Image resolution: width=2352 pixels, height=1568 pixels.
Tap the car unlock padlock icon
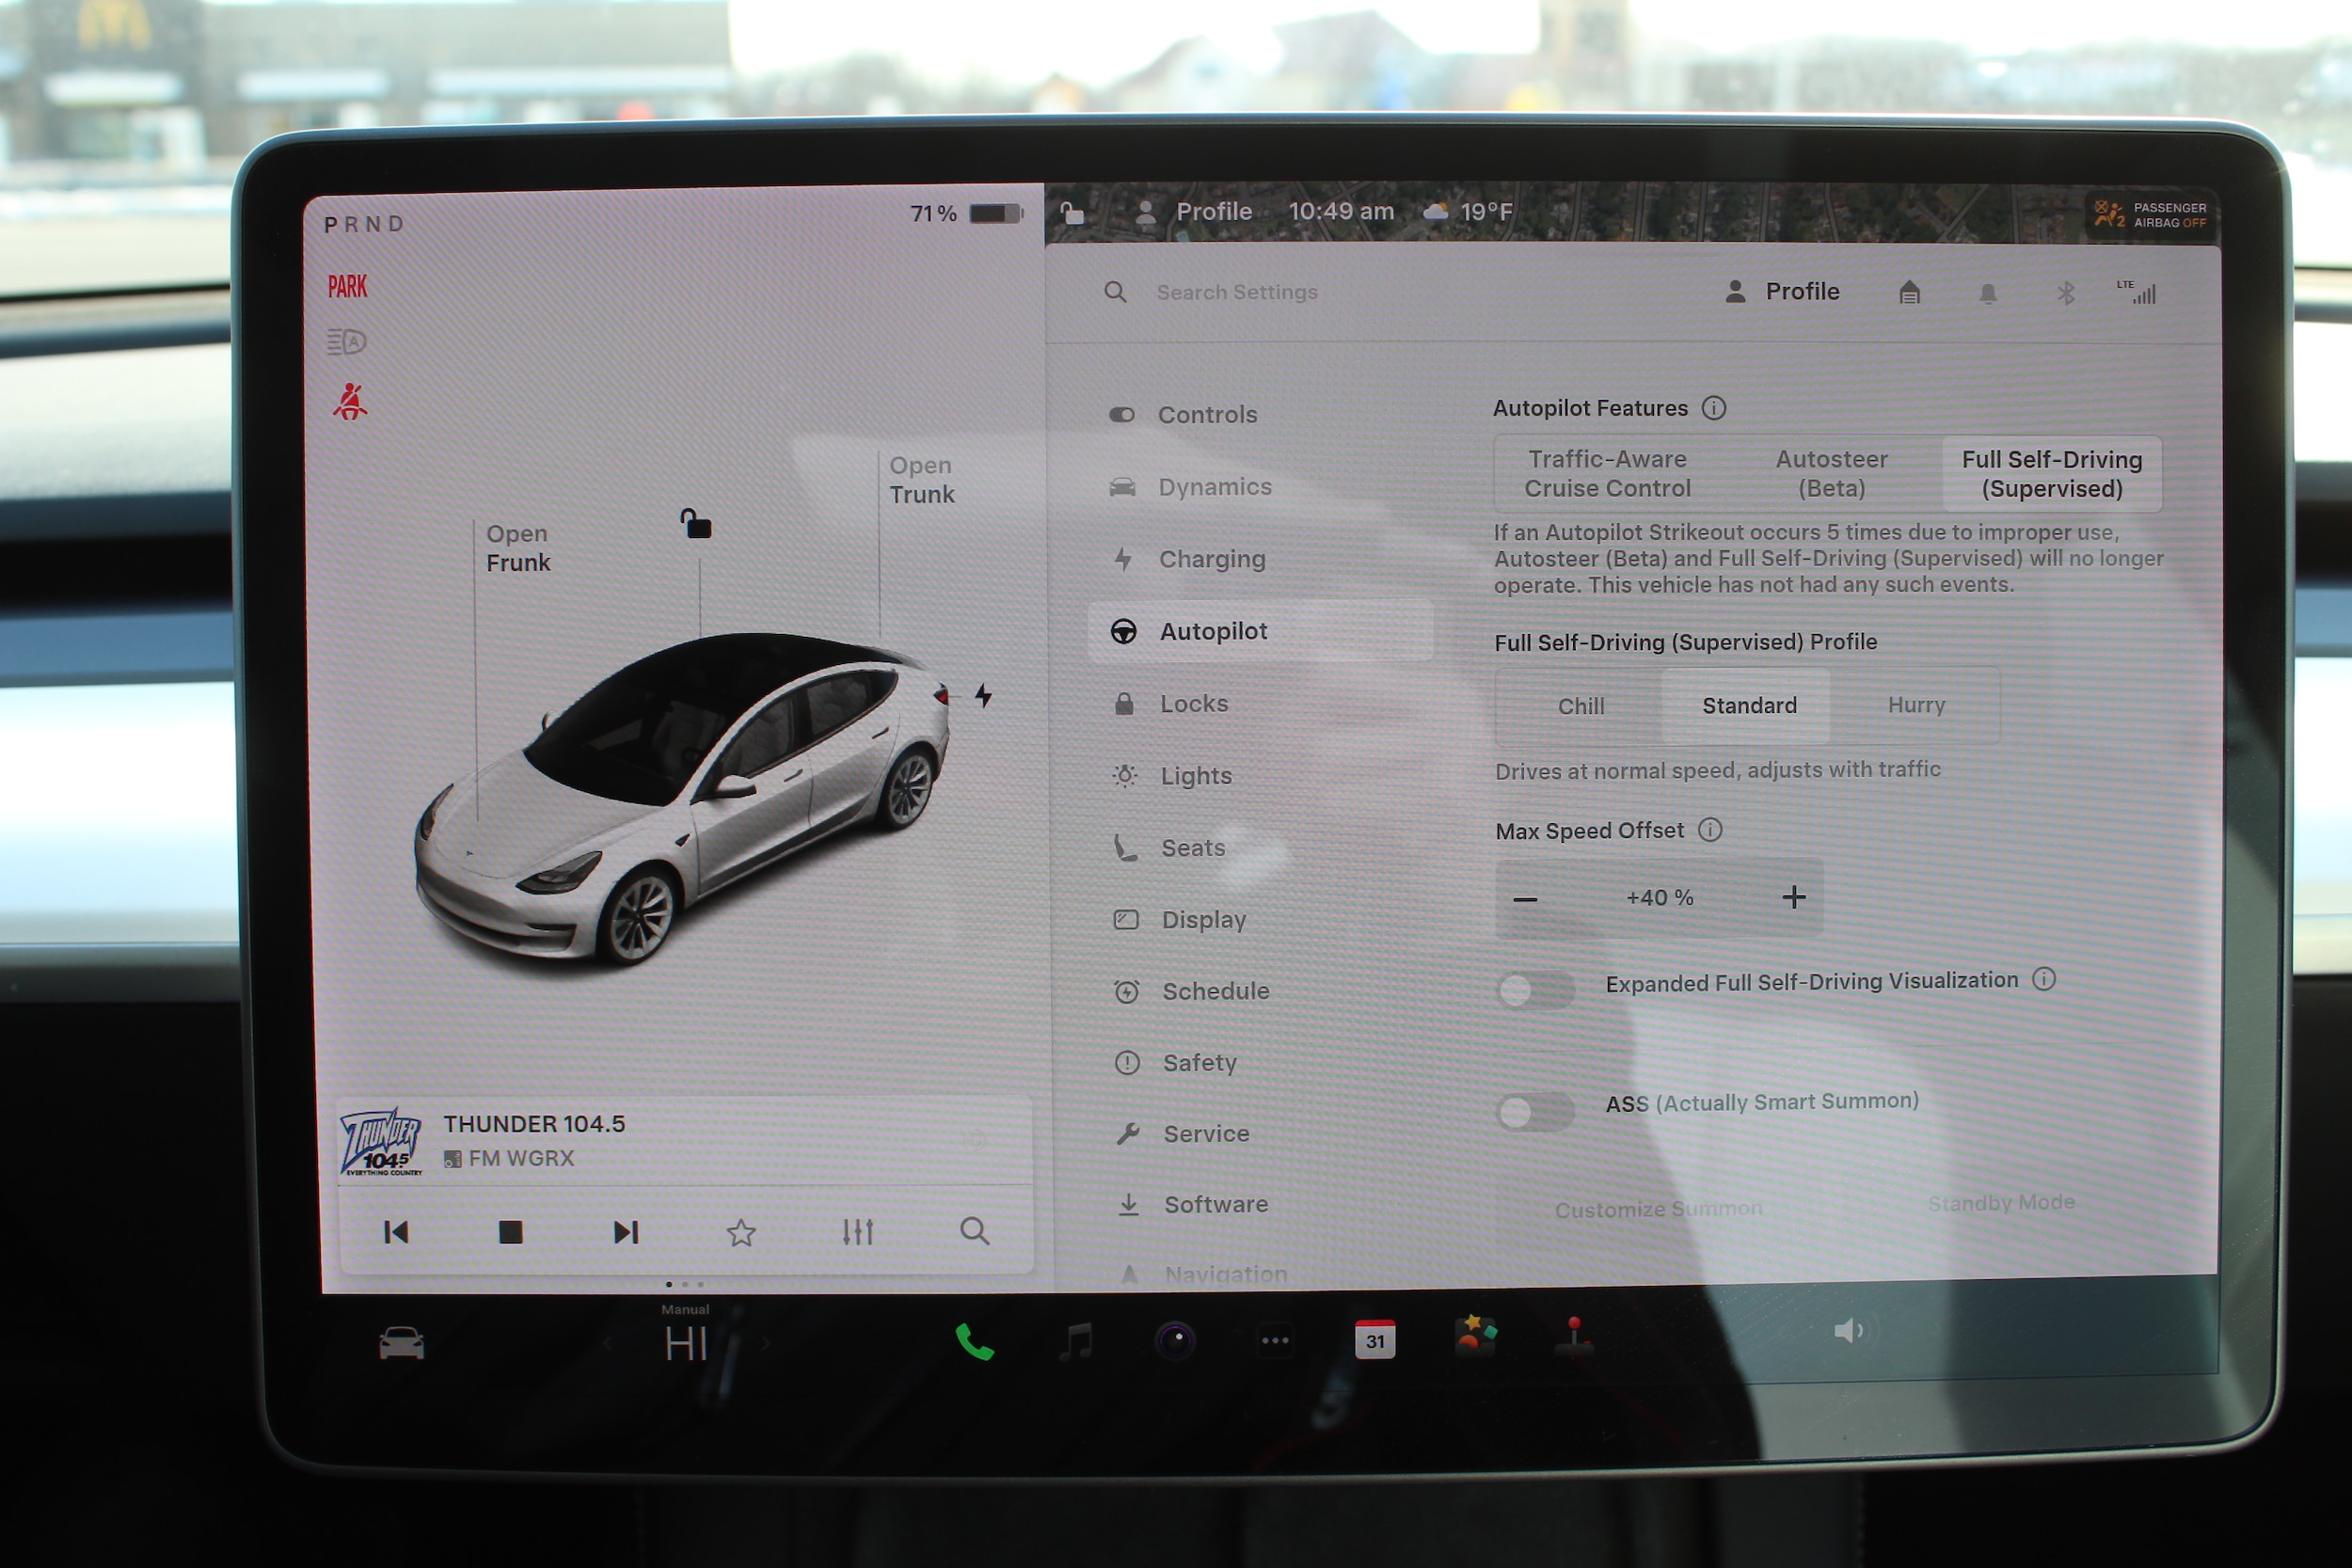click(x=696, y=523)
